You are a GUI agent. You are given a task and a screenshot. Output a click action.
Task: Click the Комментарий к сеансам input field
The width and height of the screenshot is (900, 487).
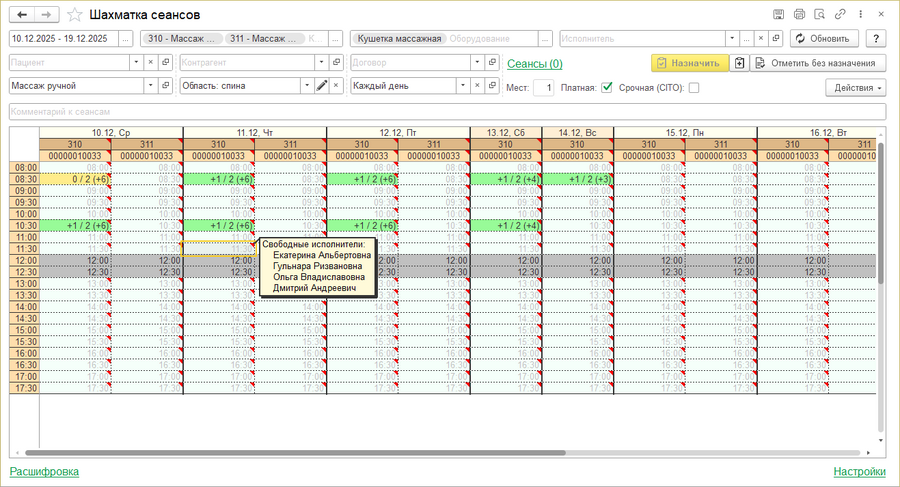pos(448,112)
